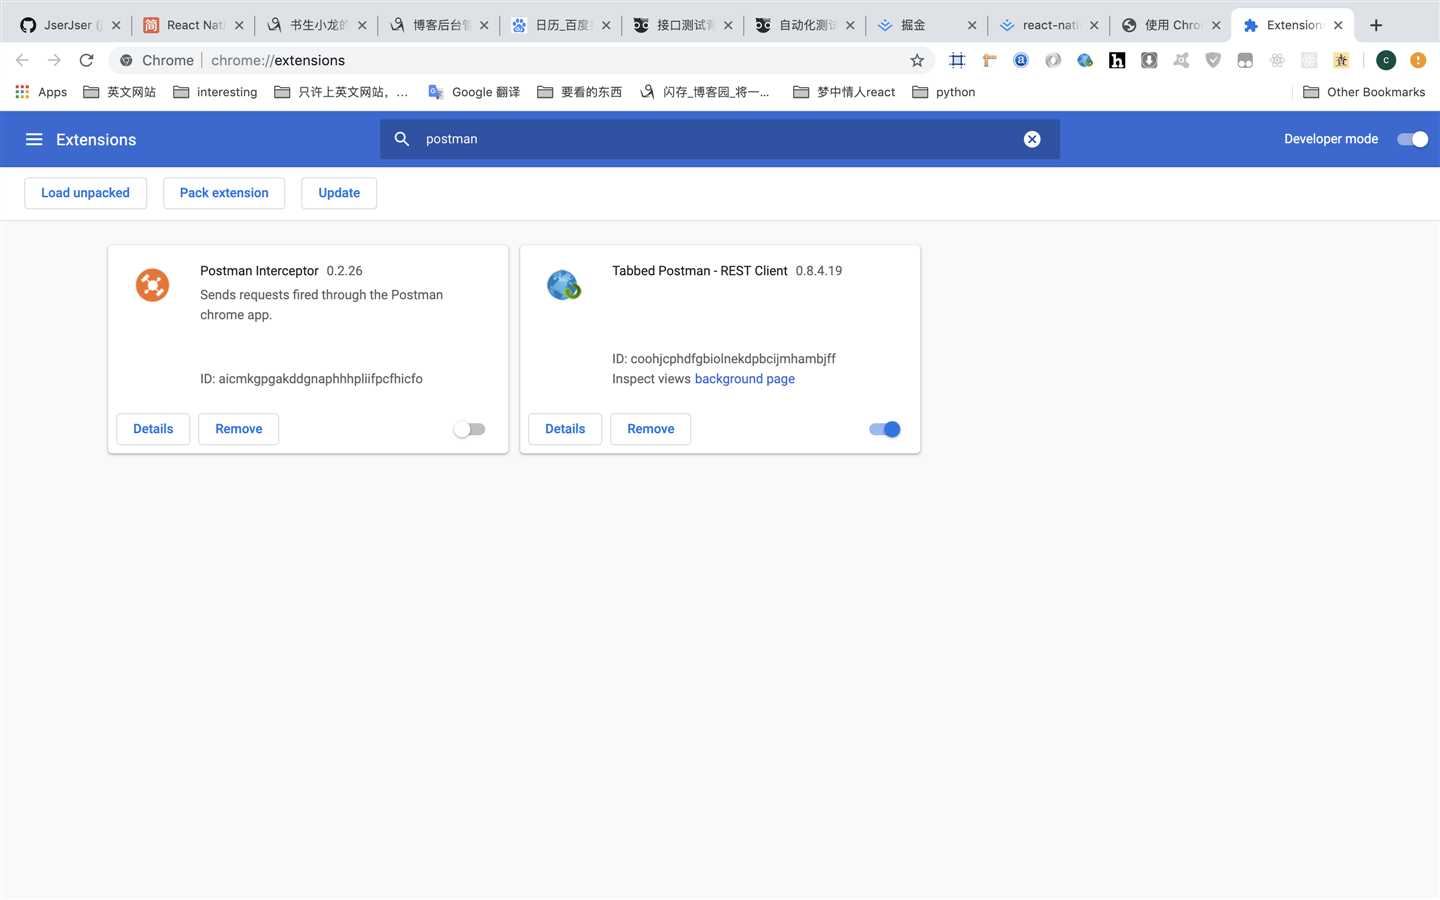
Task: Open Details for Tabbed Postman
Action: 565,429
